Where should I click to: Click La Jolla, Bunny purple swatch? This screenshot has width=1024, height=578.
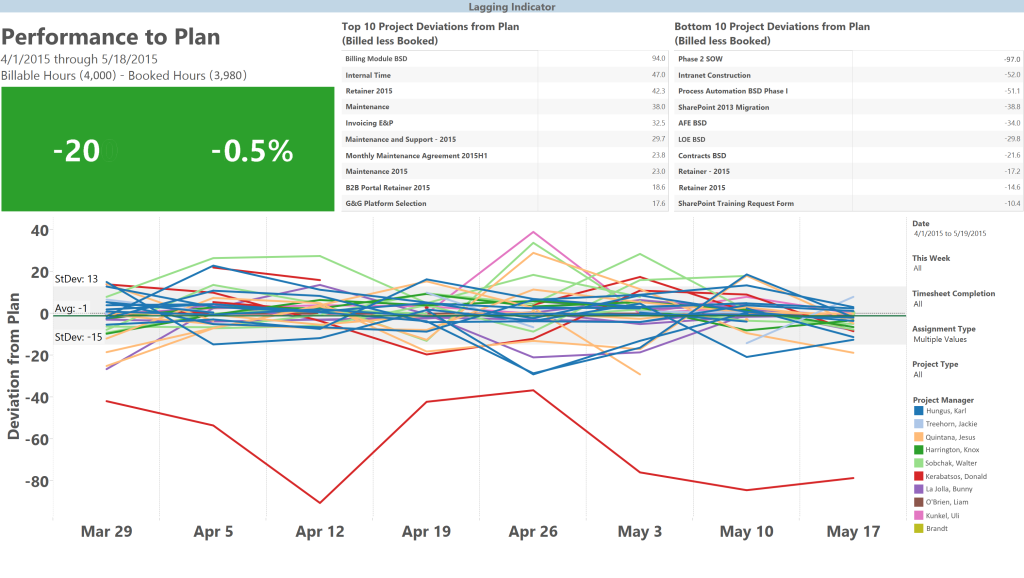918,489
